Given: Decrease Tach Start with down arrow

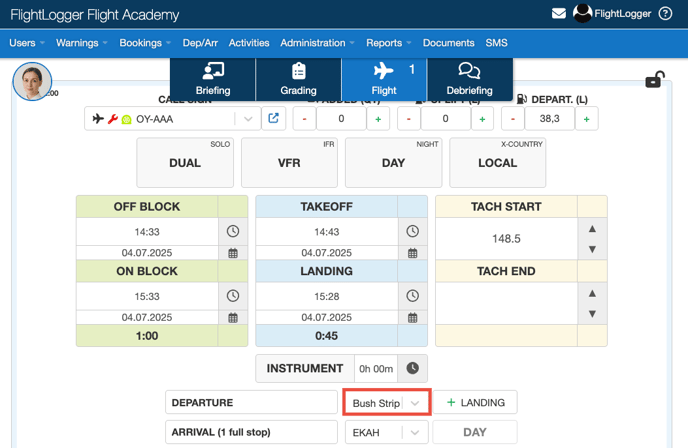Looking at the screenshot, I should coord(592,249).
